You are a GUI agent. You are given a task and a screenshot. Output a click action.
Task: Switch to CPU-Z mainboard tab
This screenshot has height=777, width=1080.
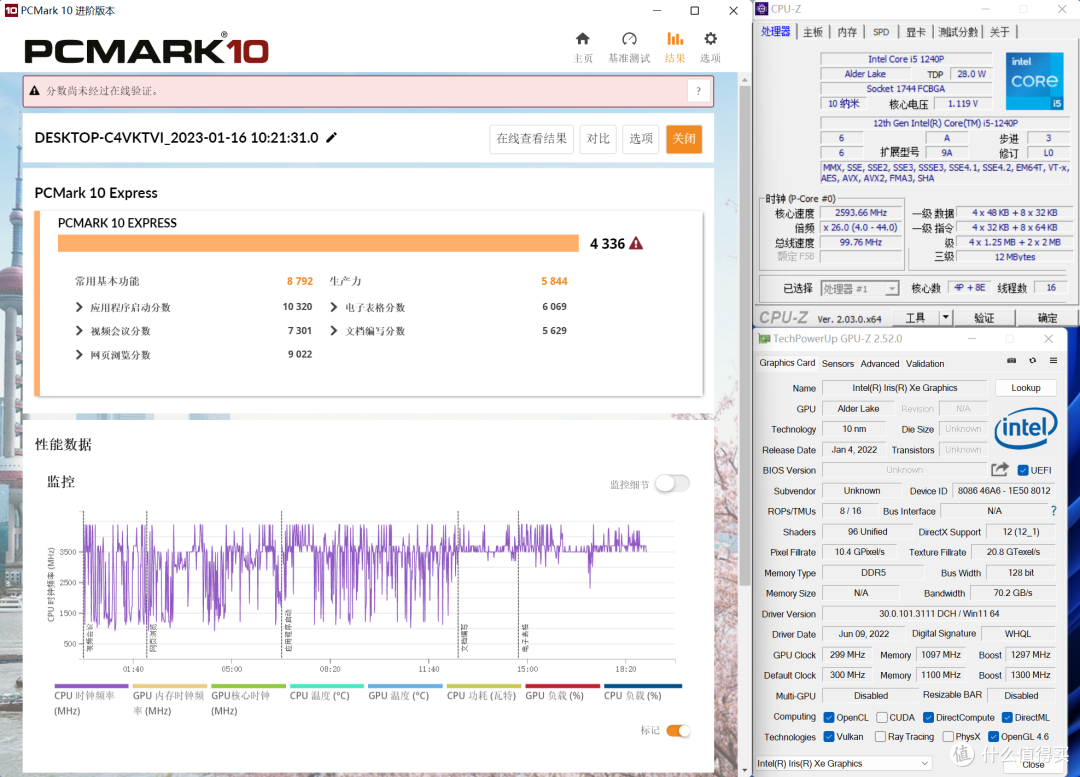pos(813,32)
